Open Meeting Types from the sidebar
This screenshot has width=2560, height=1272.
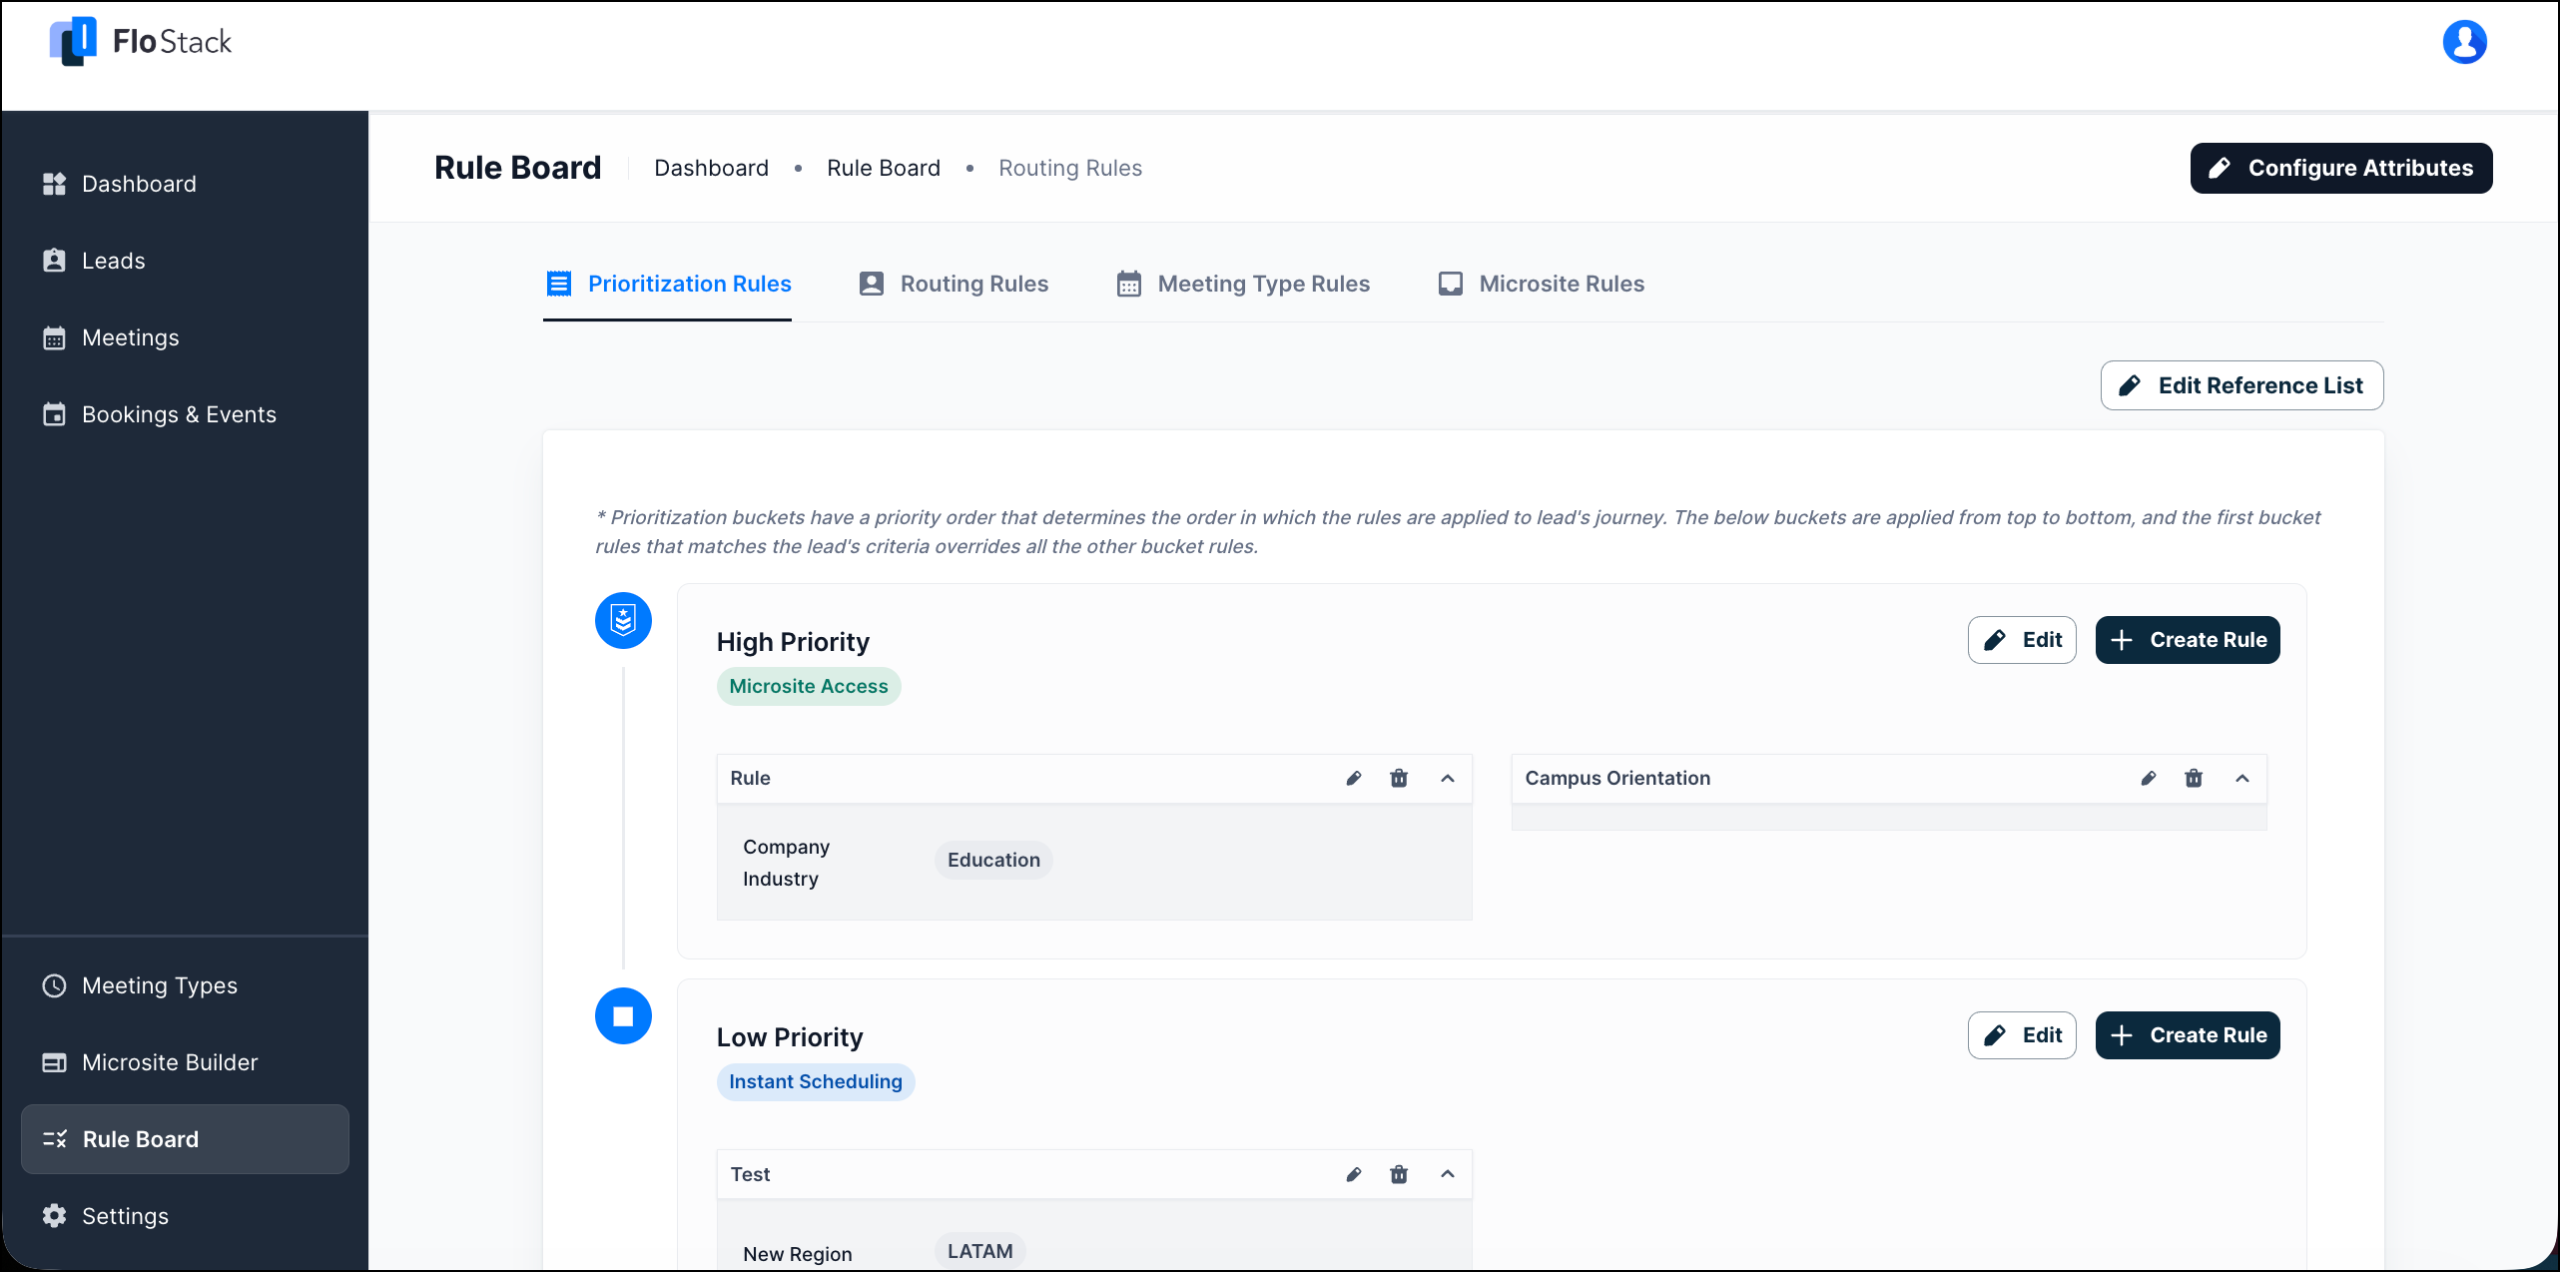click(185, 986)
